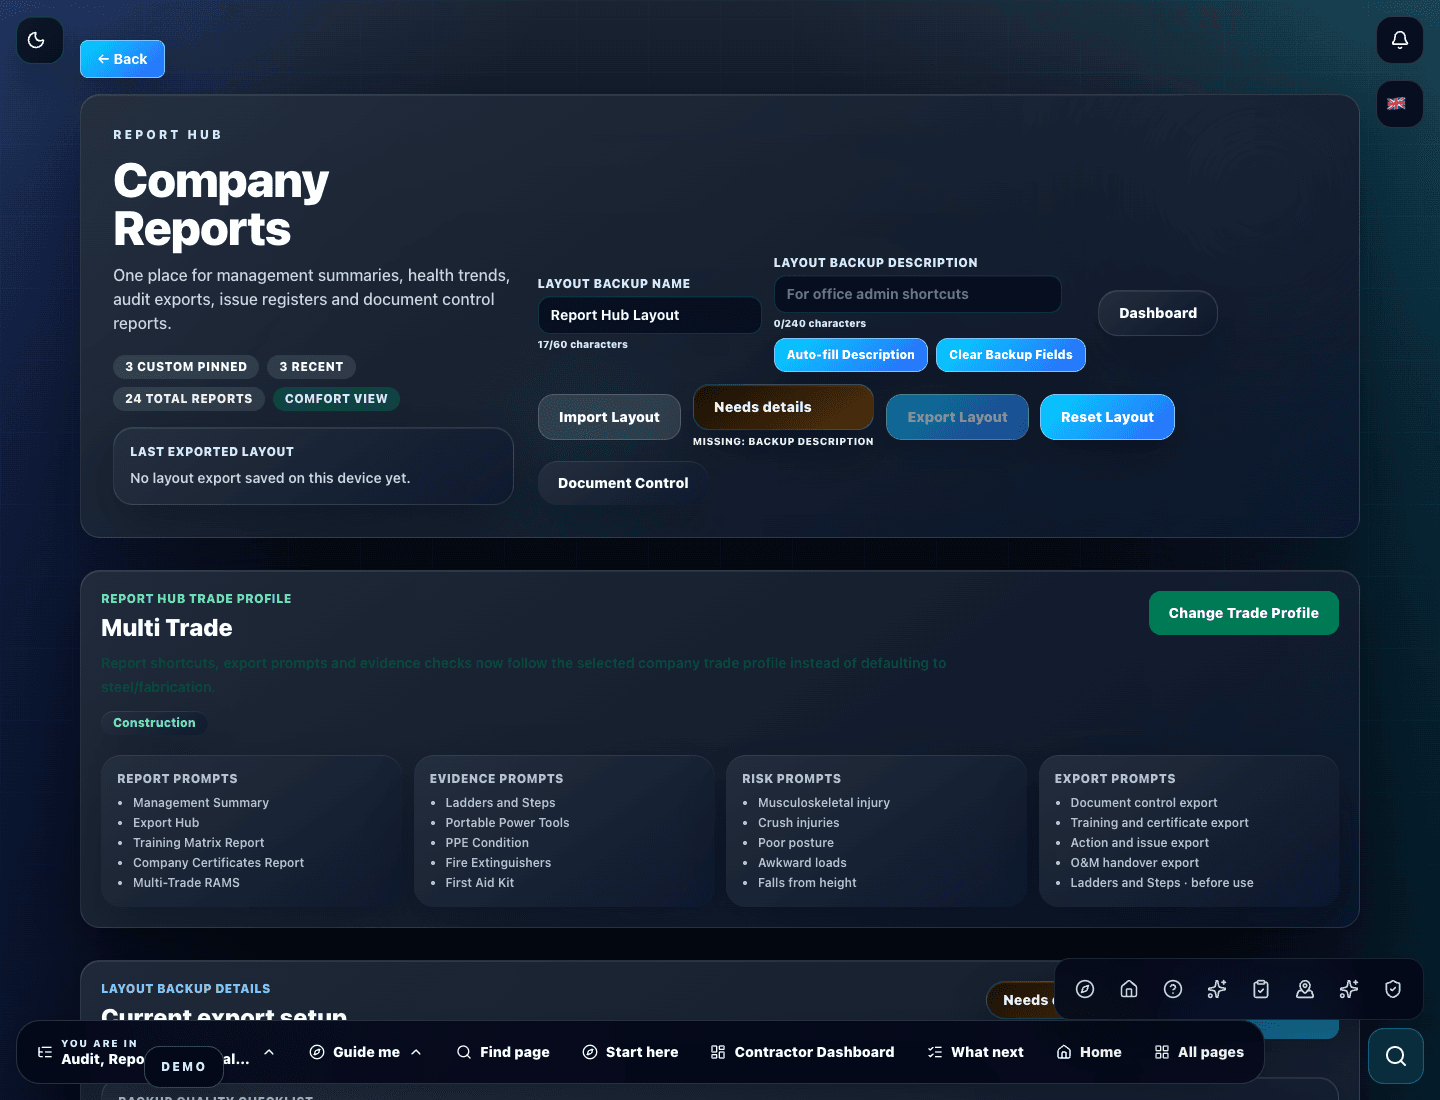Click Export Layout button

pos(957,417)
